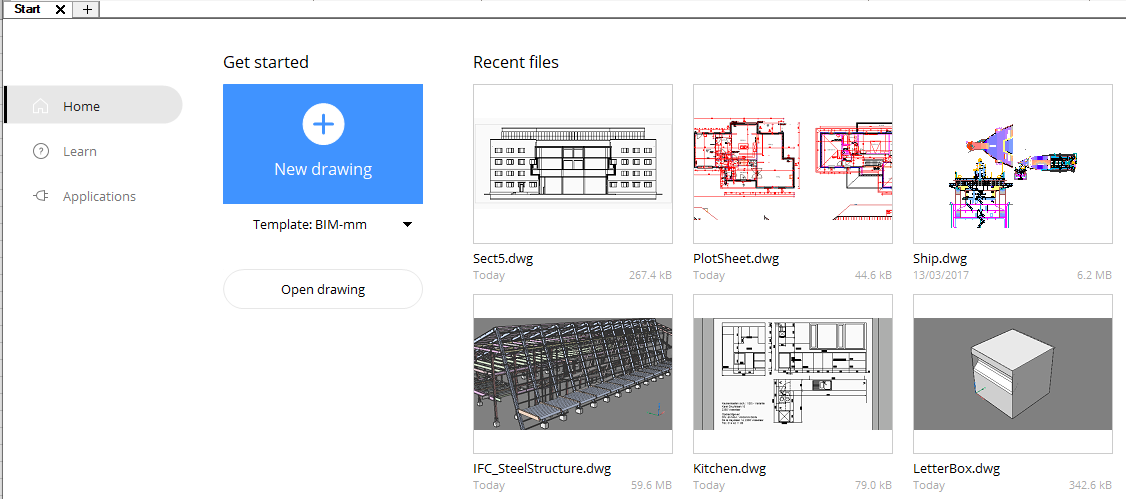Close the Start tab
The width and height of the screenshot is (1126, 499).
point(60,9)
